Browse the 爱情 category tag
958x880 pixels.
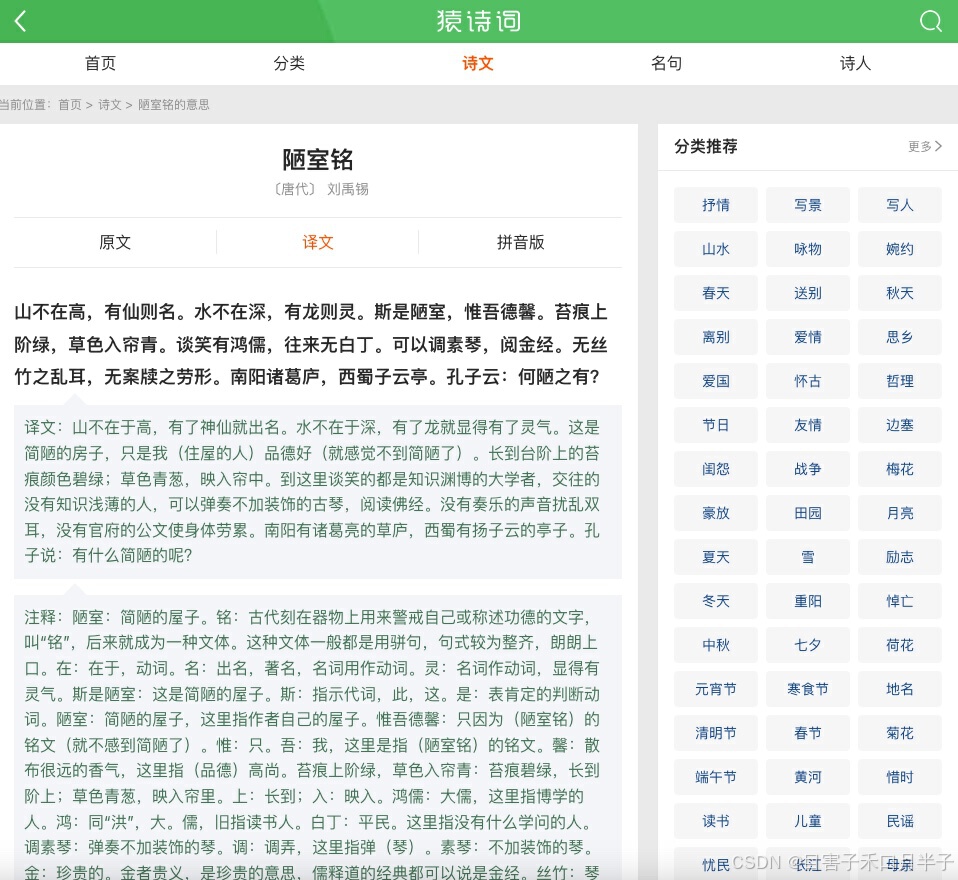pyautogui.click(x=808, y=337)
